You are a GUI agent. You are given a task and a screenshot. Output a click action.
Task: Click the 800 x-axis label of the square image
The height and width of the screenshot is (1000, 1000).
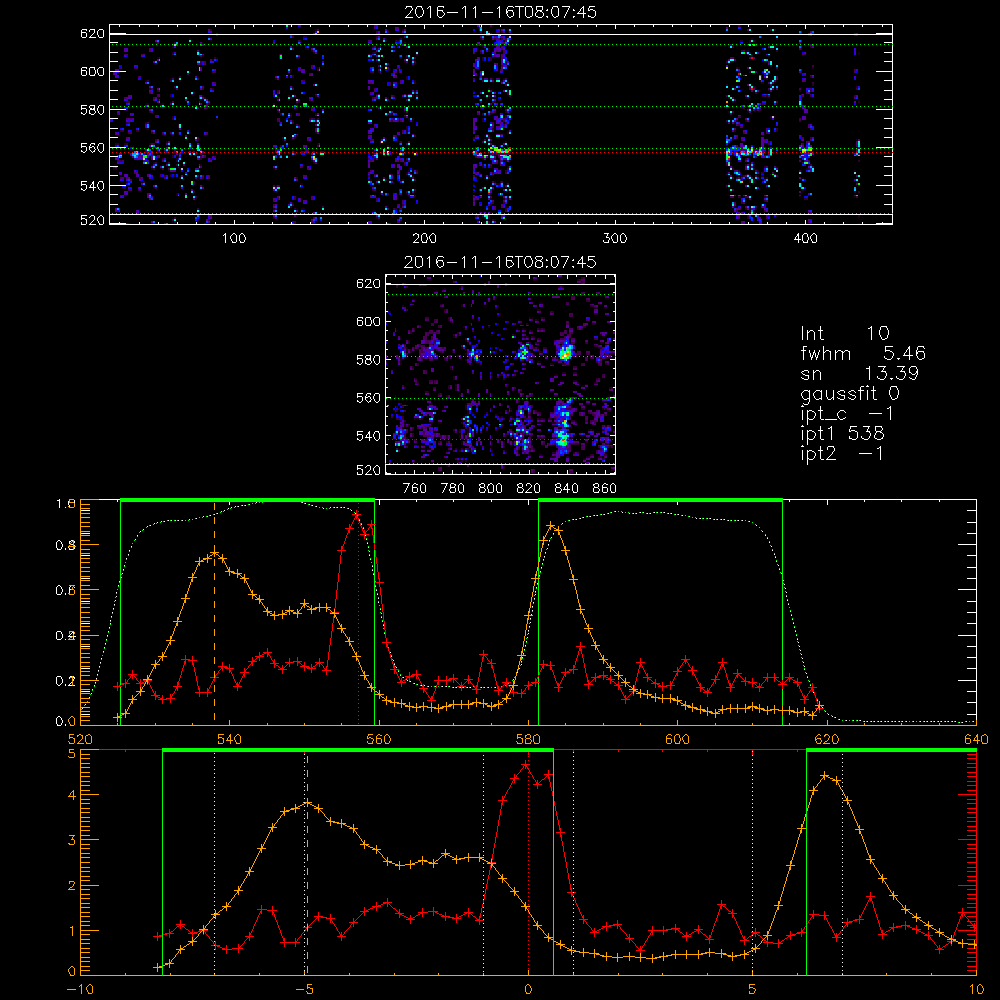pos(490,489)
